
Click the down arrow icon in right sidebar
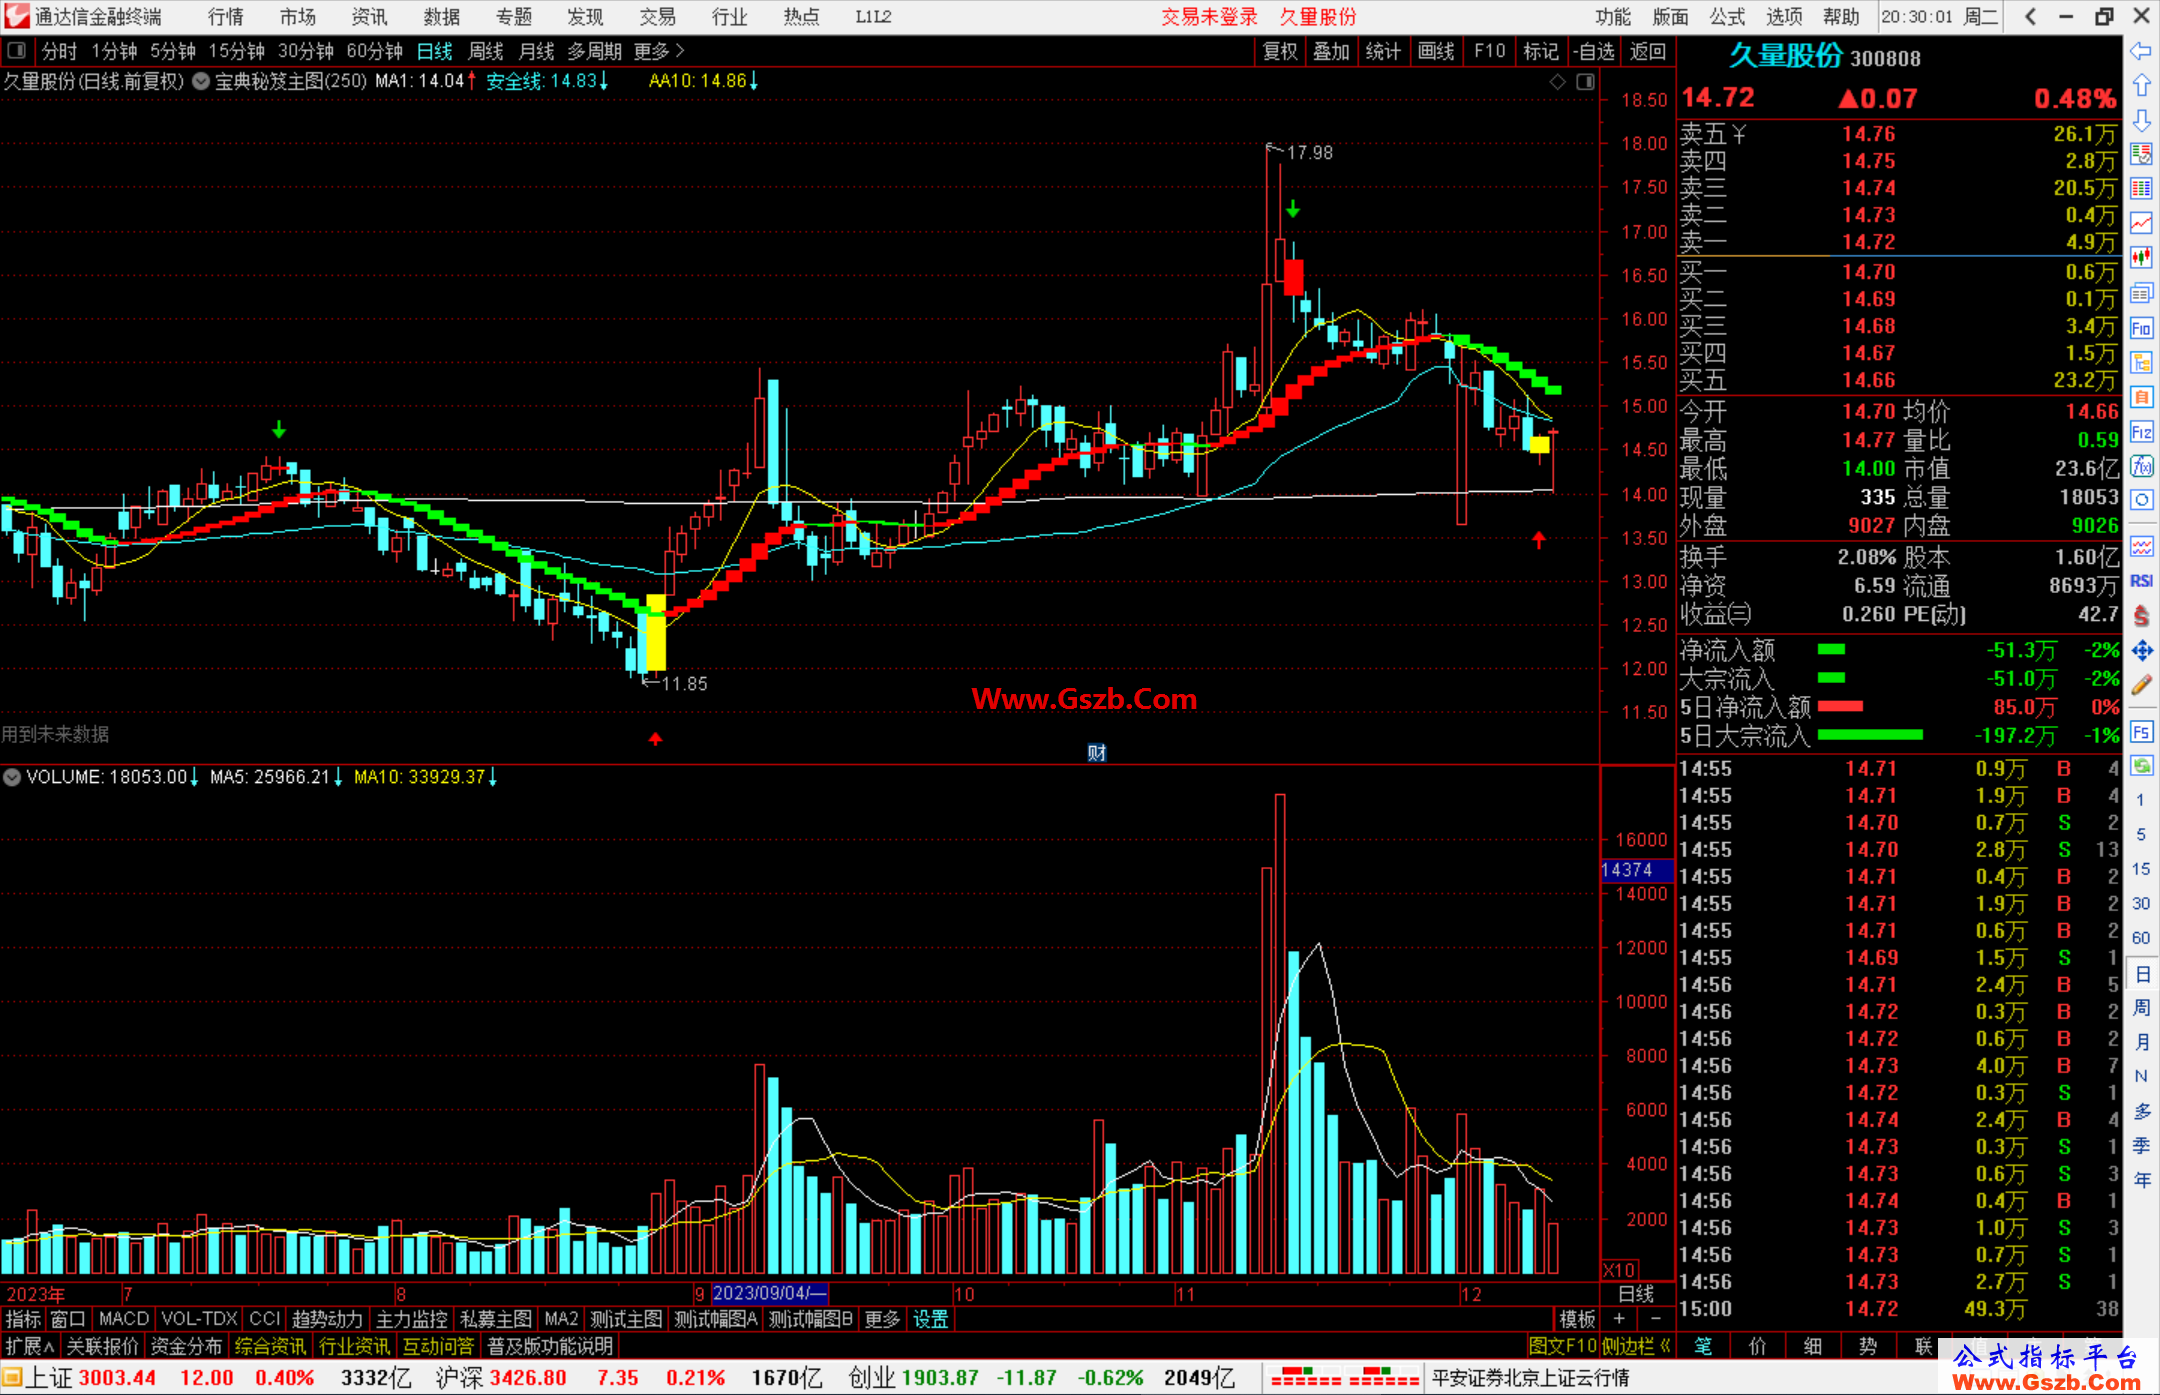(2141, 120)
